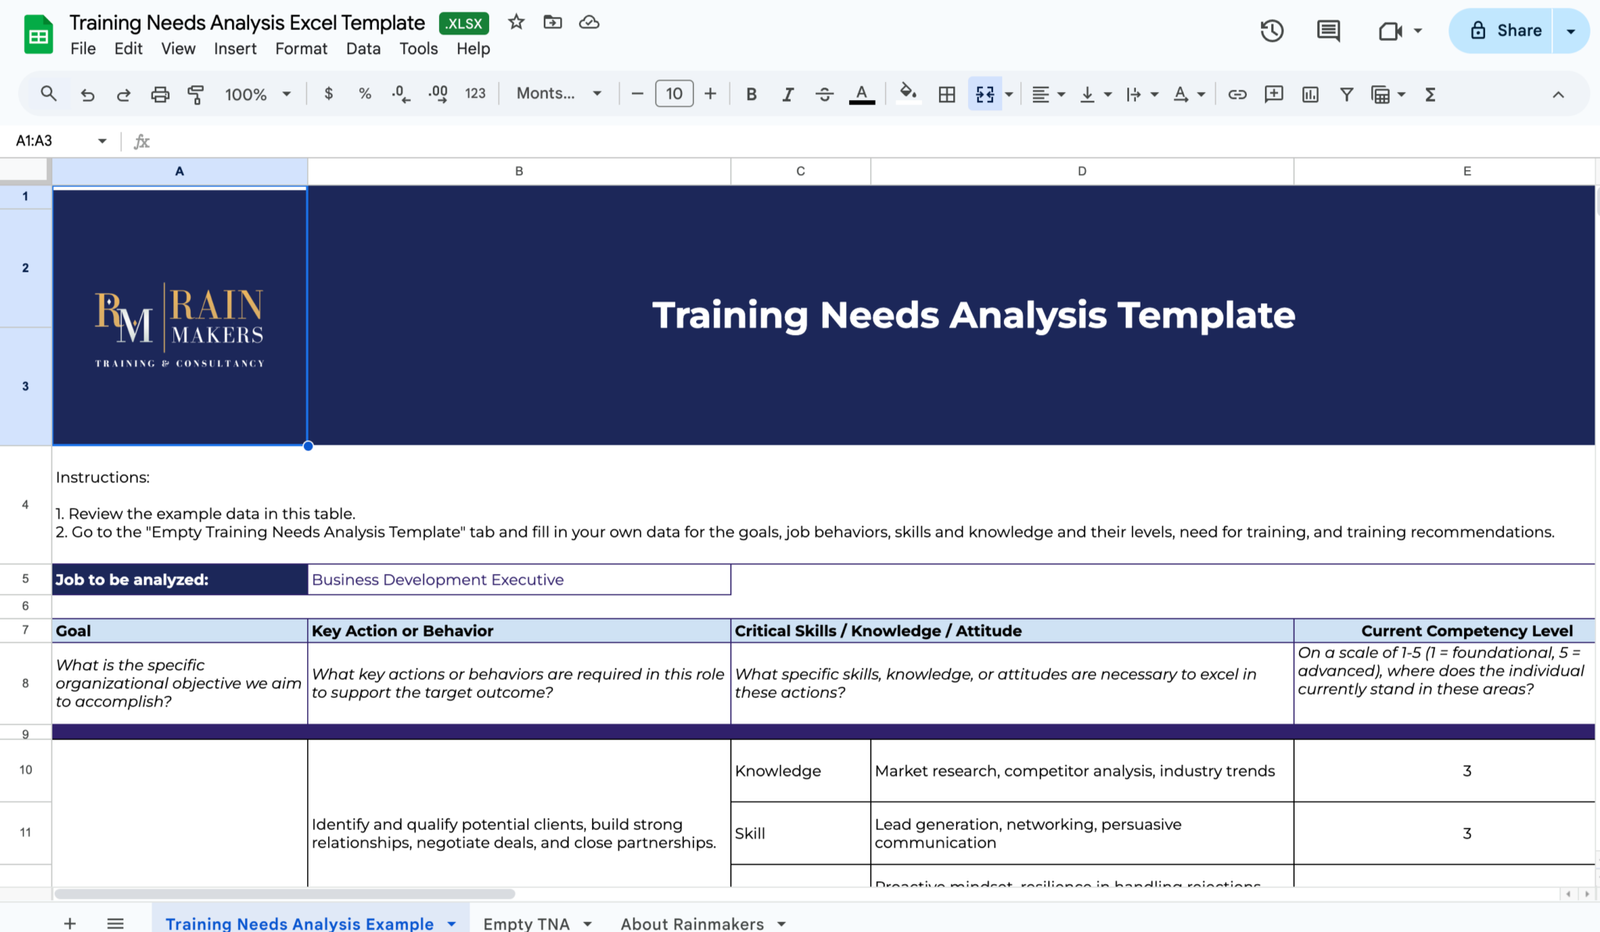Toggle merge cells off
The width and height of the screenshot is (1600, 932).
pyautogui.click(x=985, y=93)
